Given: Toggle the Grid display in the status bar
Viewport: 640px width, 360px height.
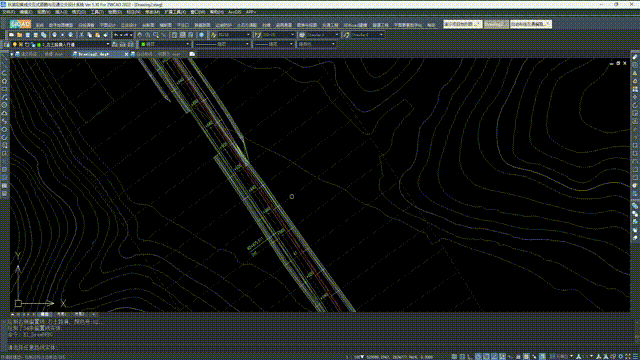Looking at the screenshot, I should (462, 357).
